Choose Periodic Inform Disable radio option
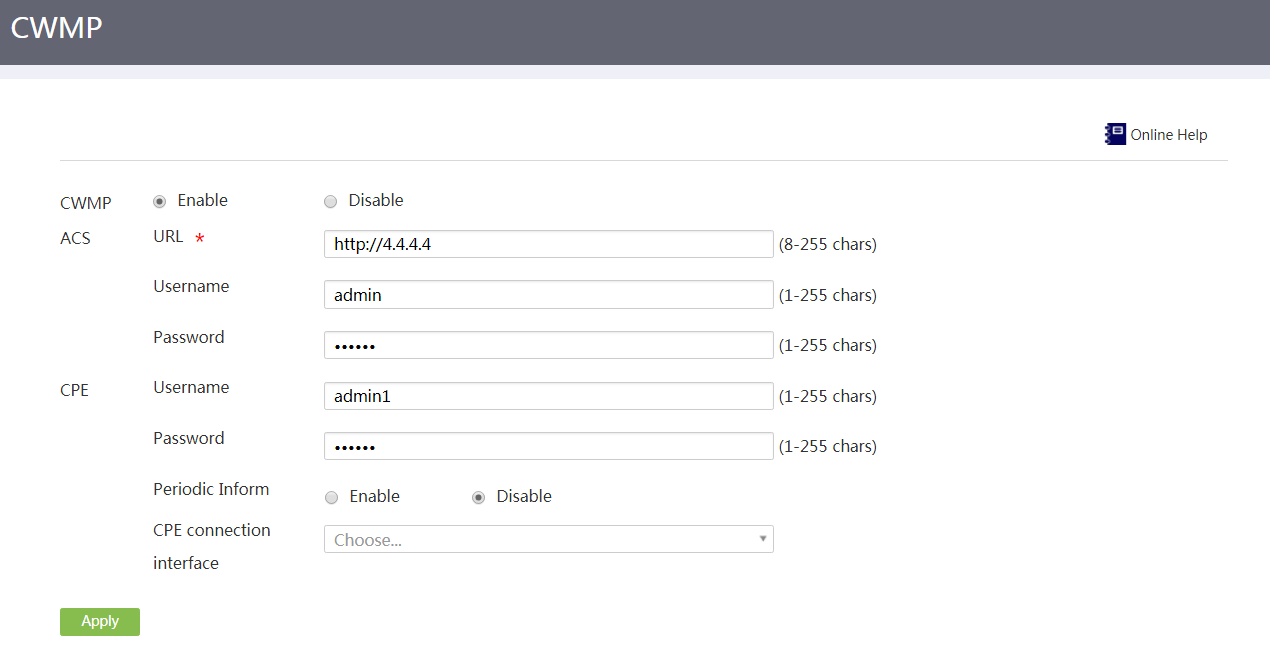 pyautogui.click(x=478, y=497)
